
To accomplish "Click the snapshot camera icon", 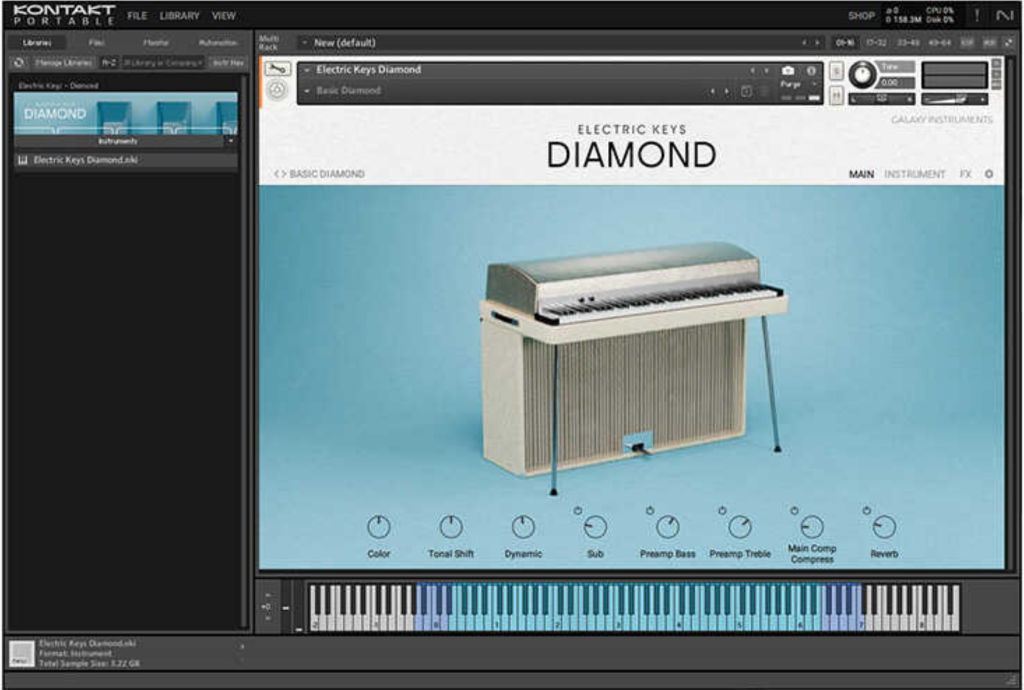I will tap(788, 71).
